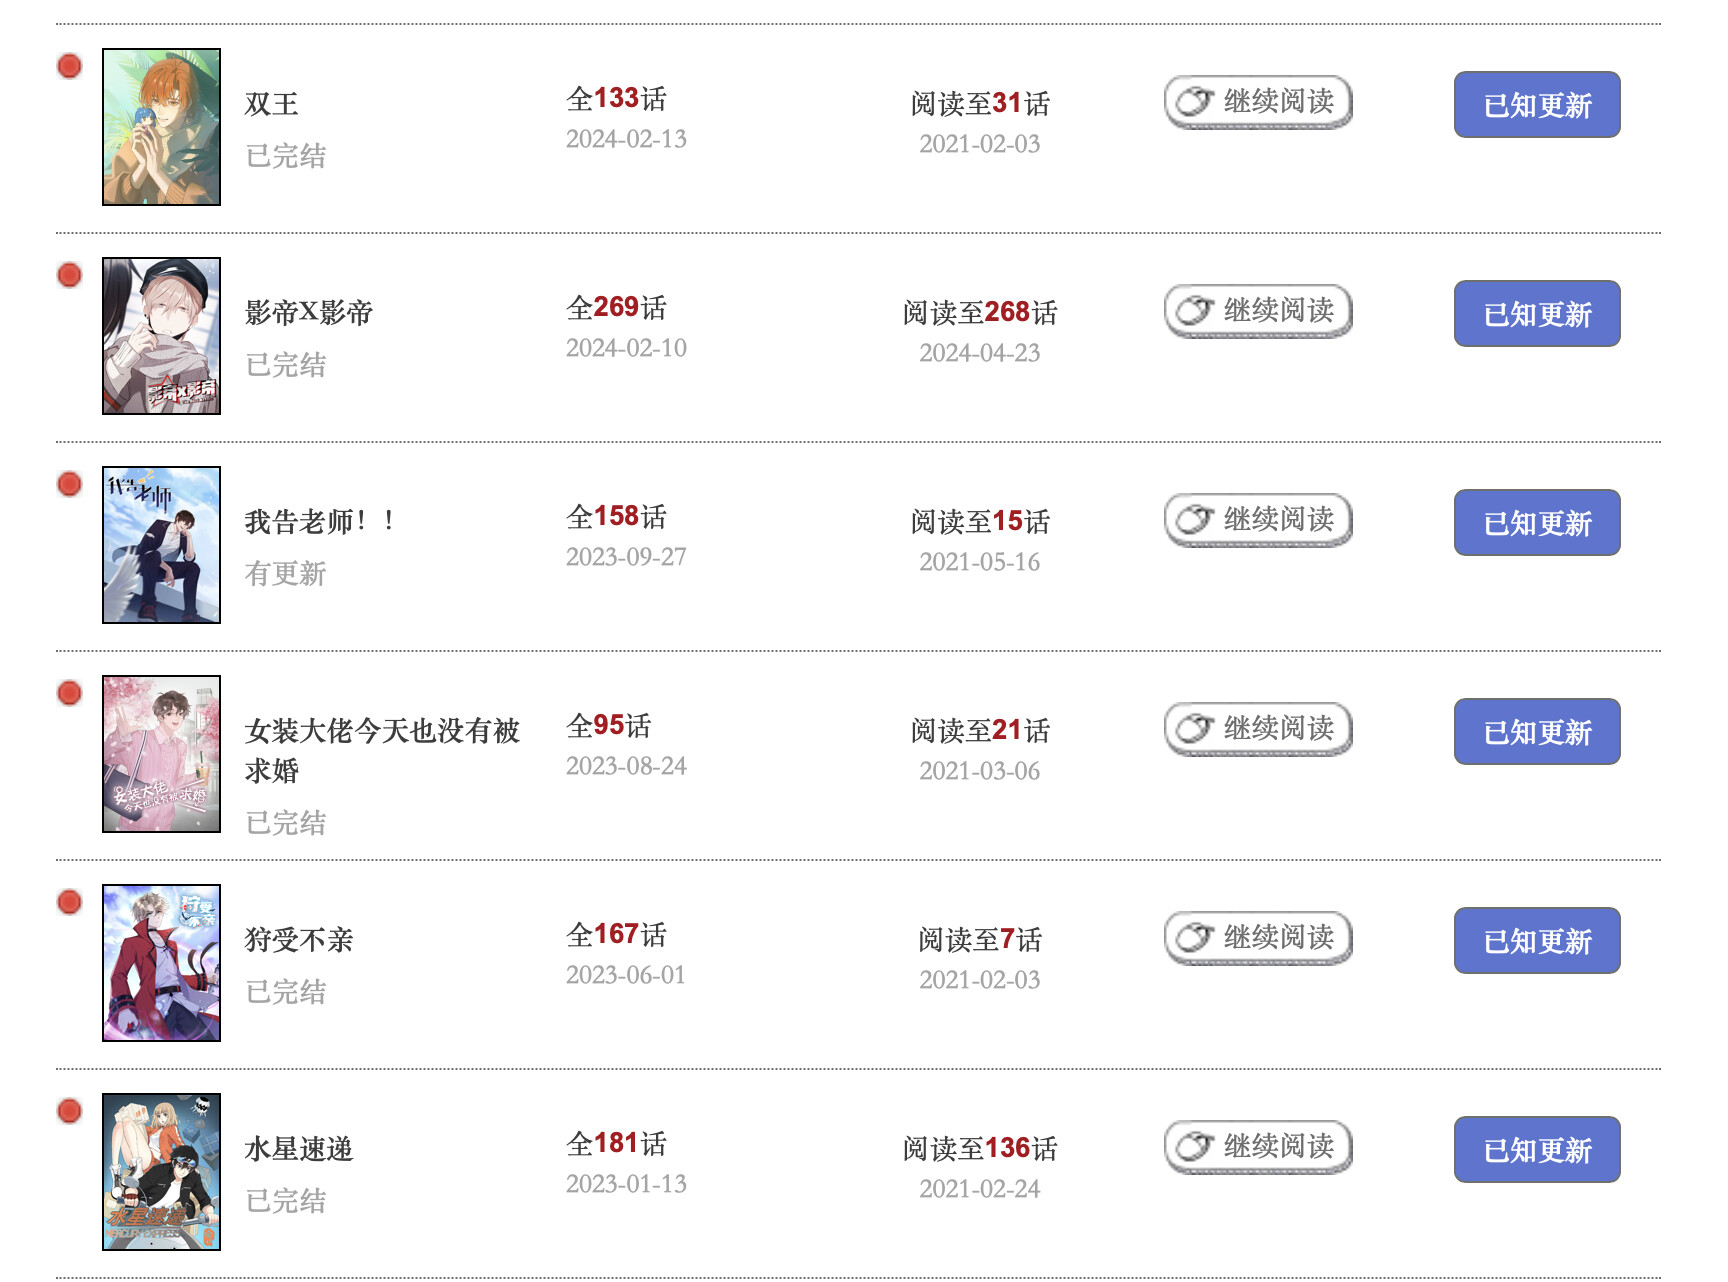Image resolution: width=1728 pixels, height=1282 pixels.
Task: Continue reading 双王 via 继续阅读
Action: pyautogui.click(x=1258, y=102)
